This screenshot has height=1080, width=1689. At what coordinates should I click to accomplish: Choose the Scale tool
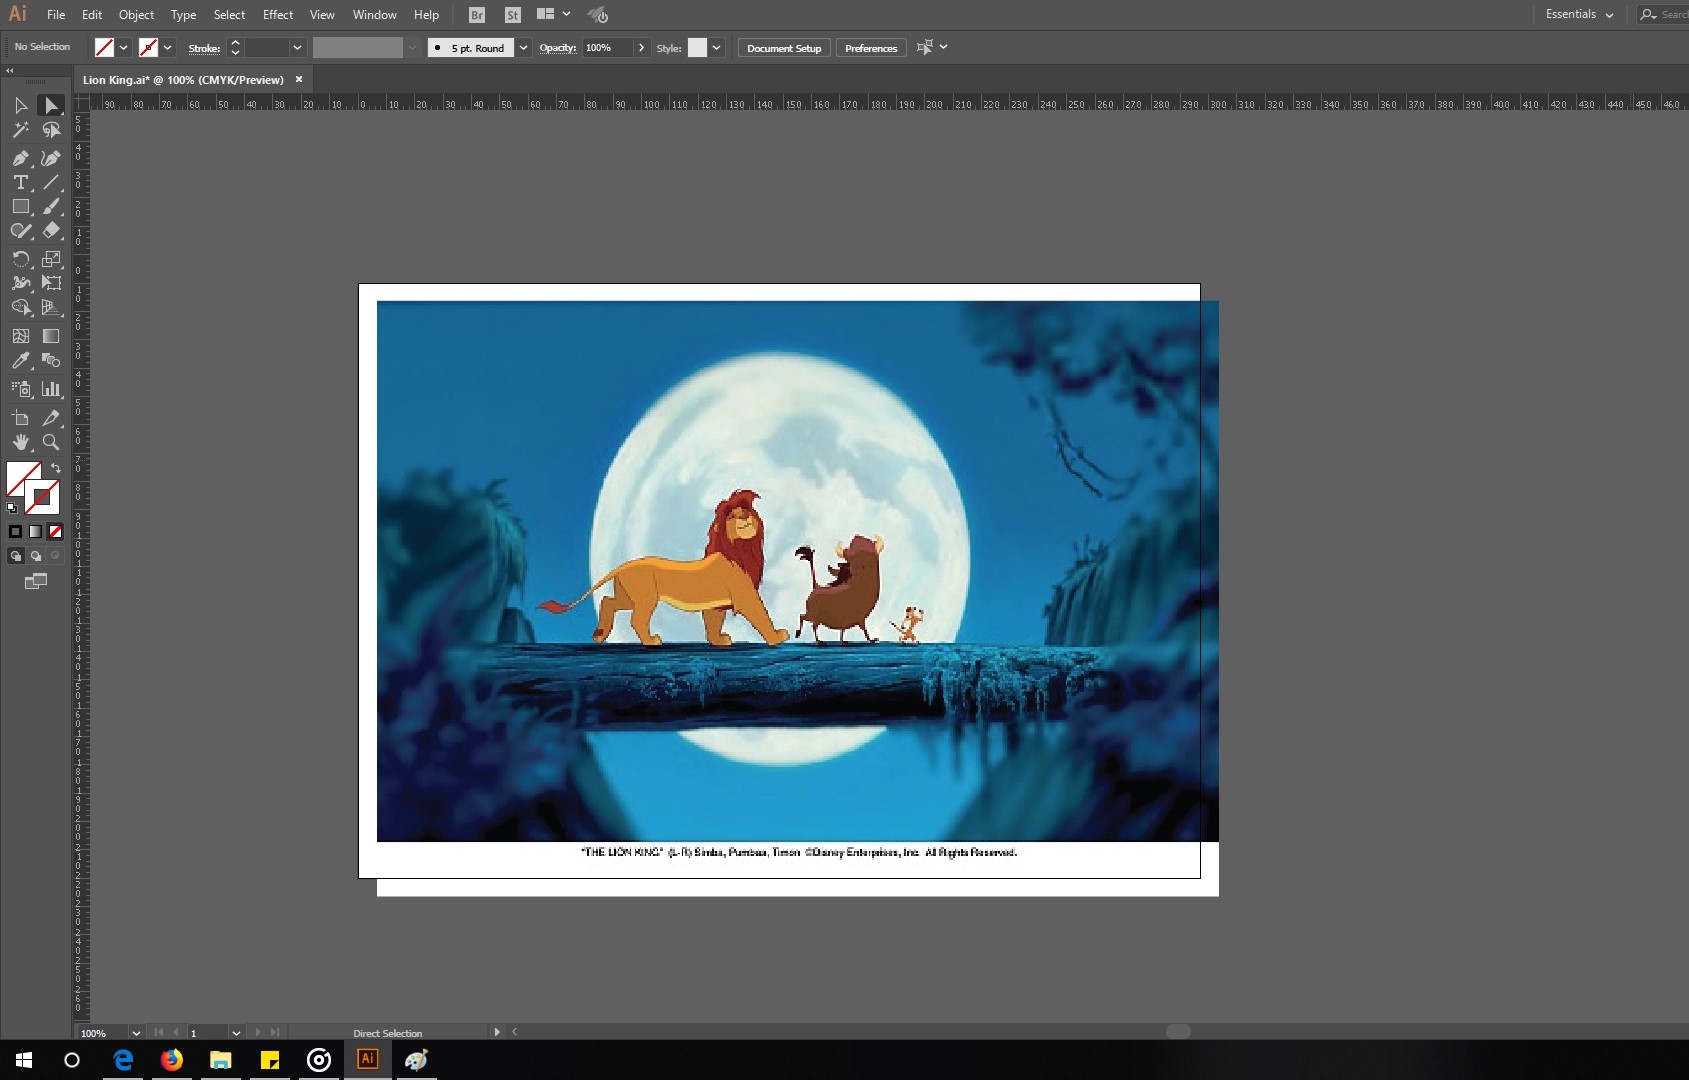[51, 259]
